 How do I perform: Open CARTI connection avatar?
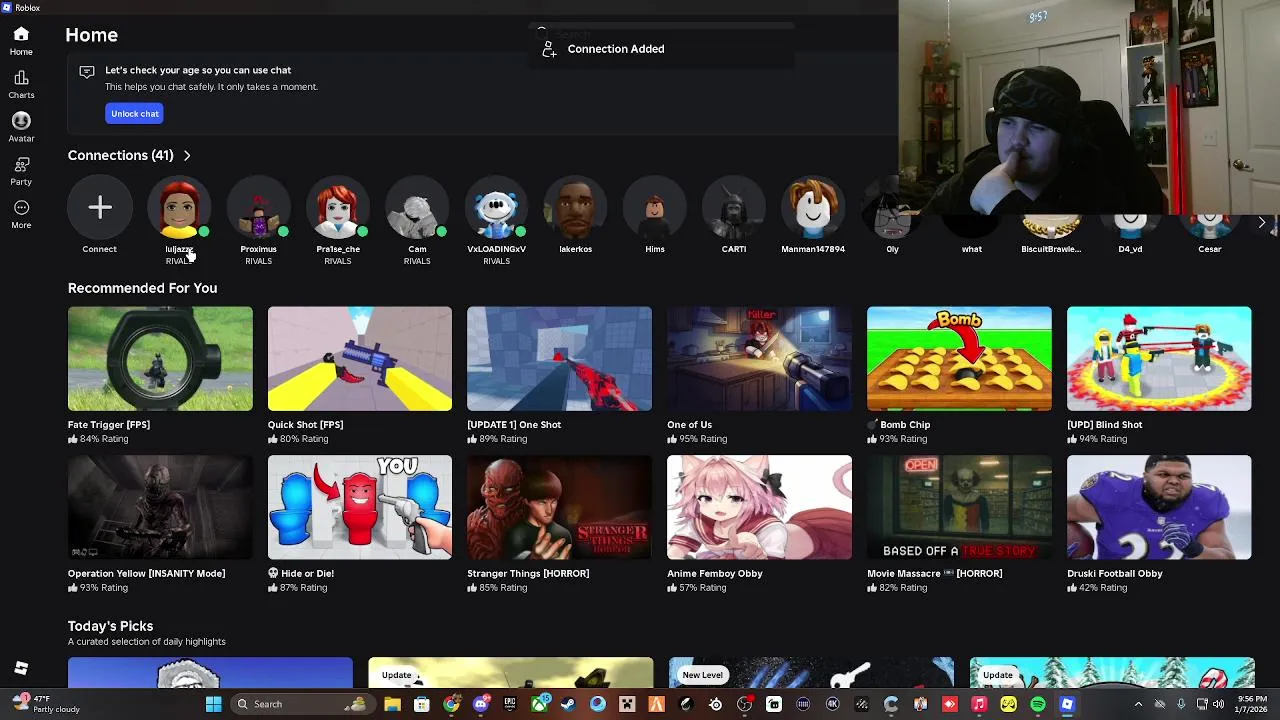pyautogui.click(x=734, y=207)
